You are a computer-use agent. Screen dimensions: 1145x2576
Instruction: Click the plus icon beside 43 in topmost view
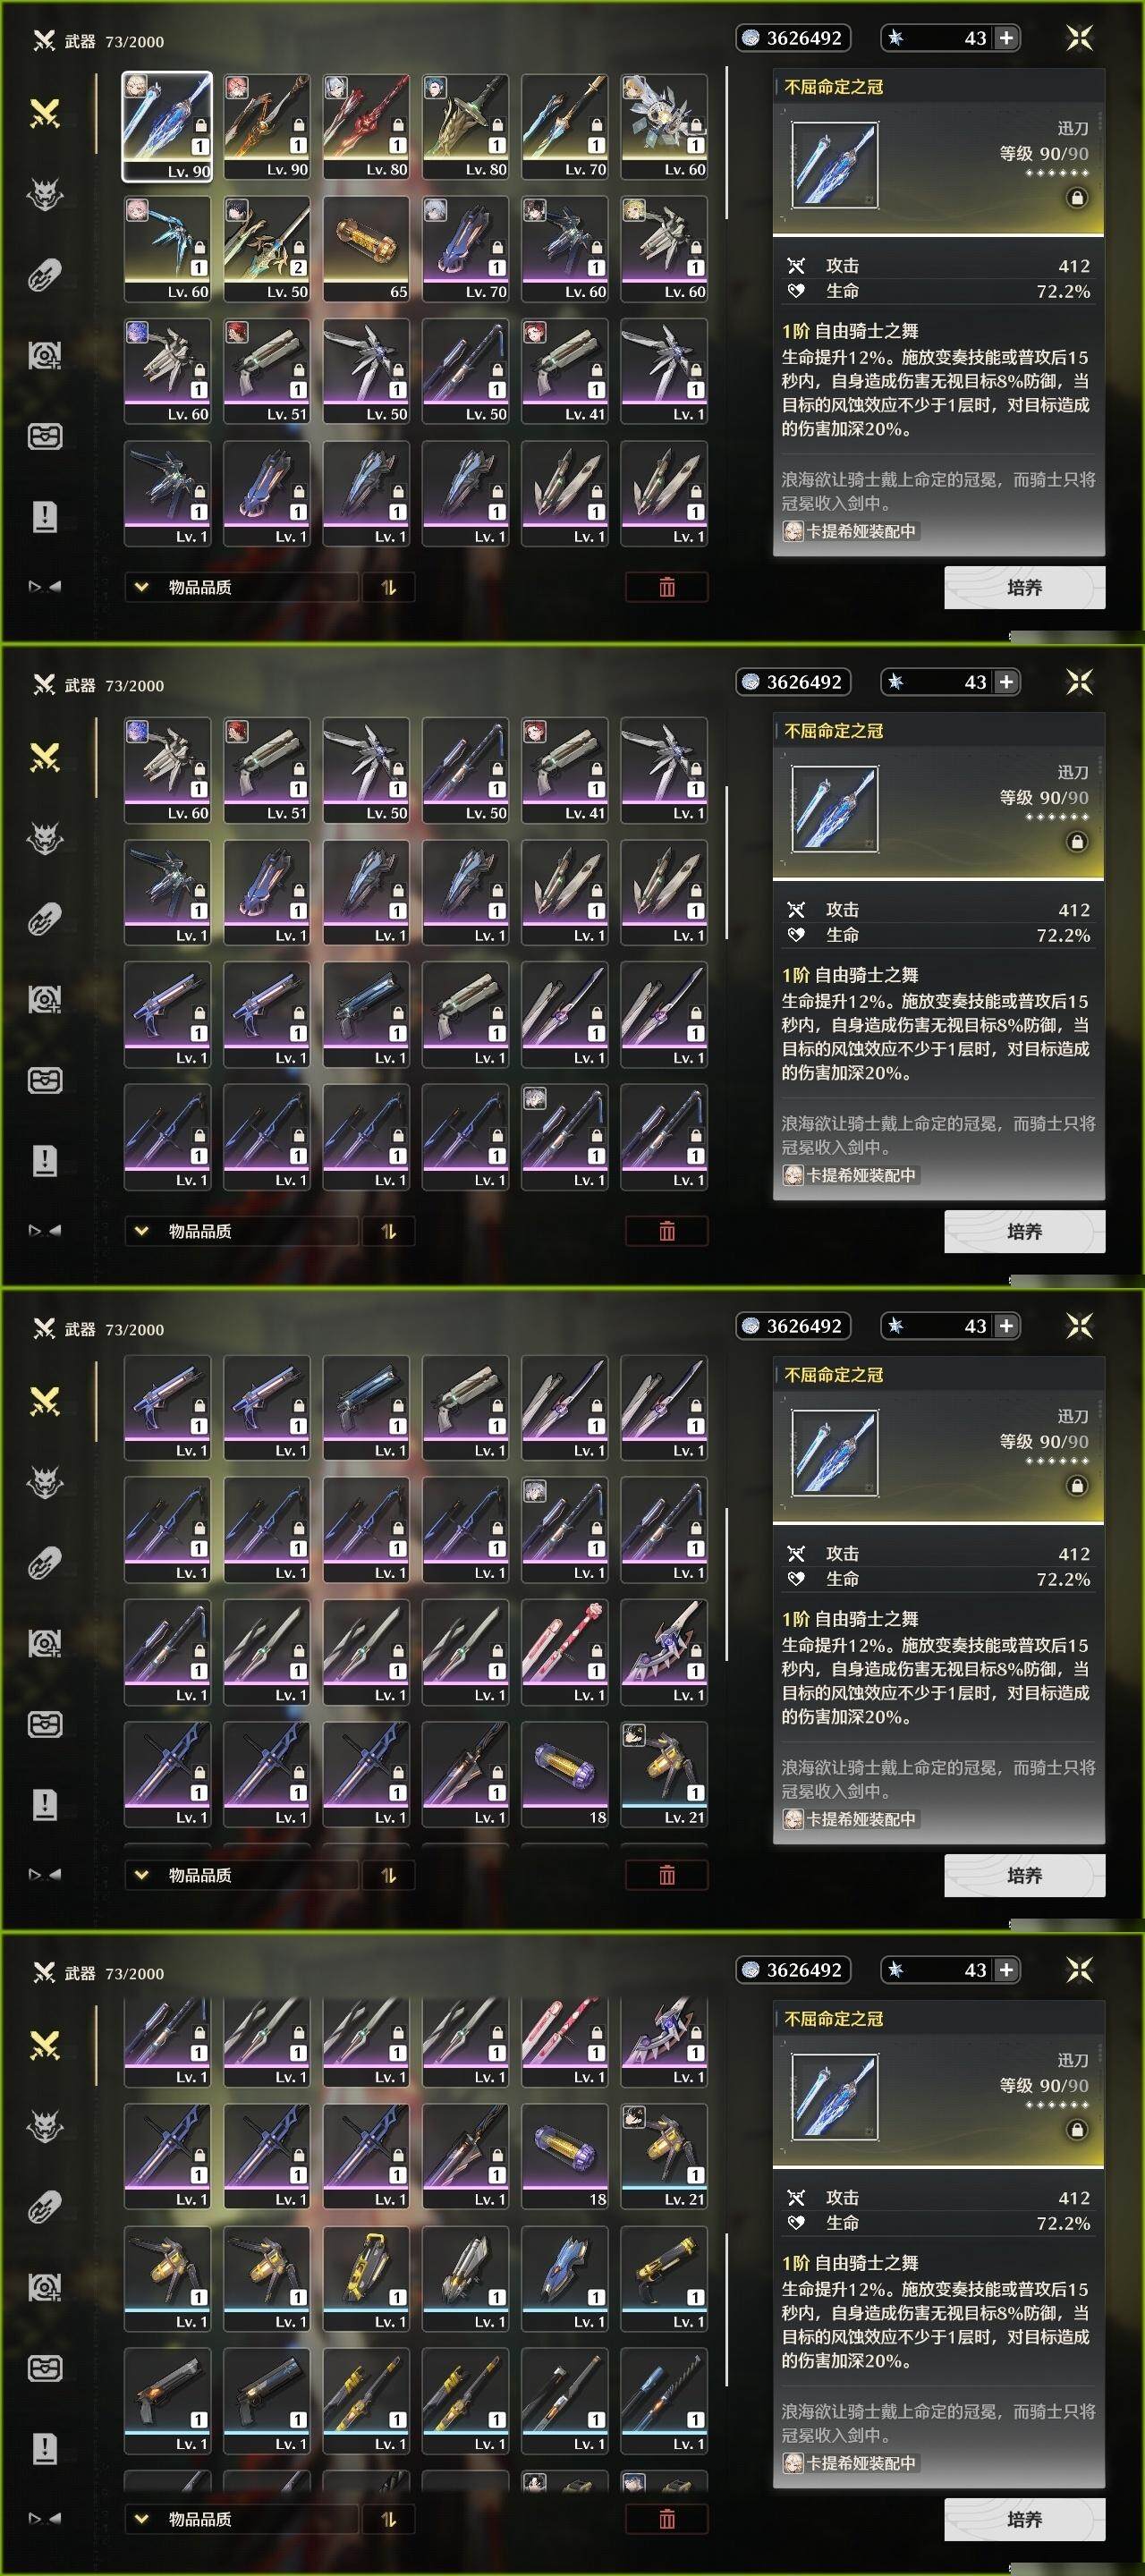[x=1006, y=38]
